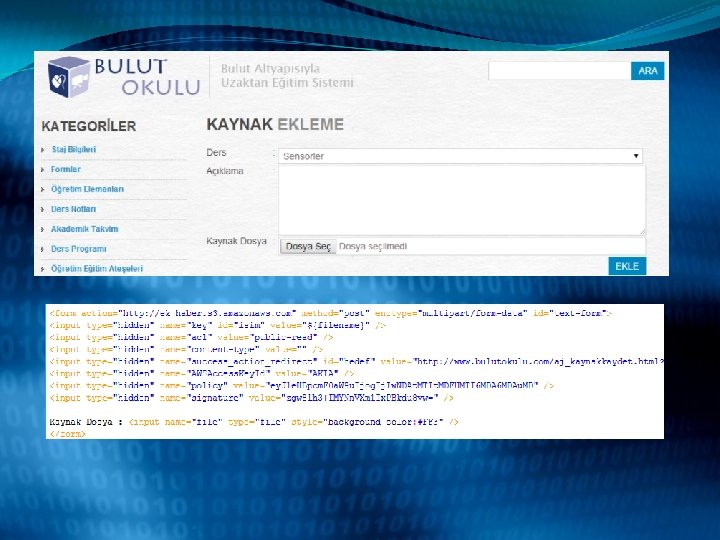
Task: Click the 'Uzaktan Eğitim Sistemi' tagline
Action: tap(287, 83)
